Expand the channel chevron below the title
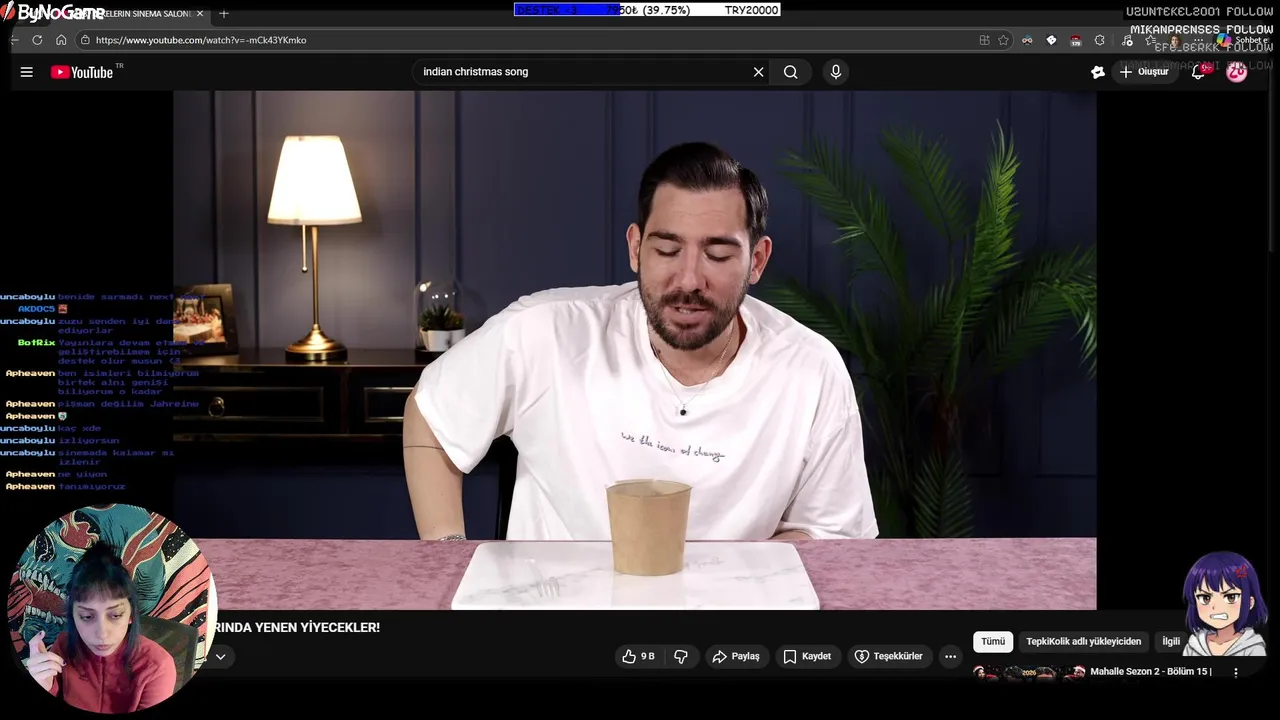Viewport: 1280px width, 720px height. [x=221, y=657]
